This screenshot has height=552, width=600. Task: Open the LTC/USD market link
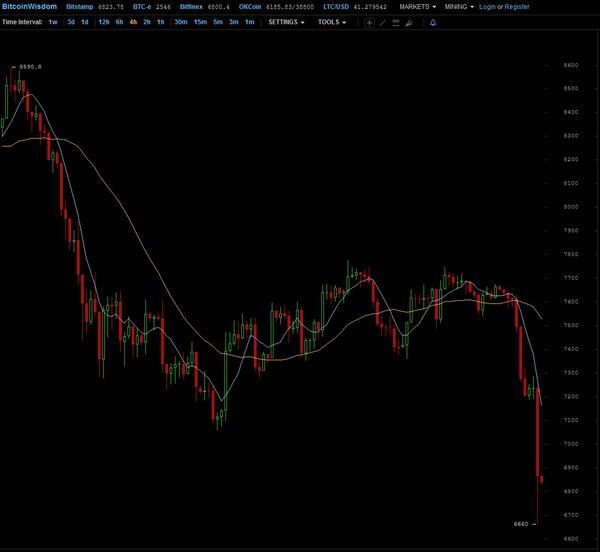pyautogui.click(x=336, y=7)
